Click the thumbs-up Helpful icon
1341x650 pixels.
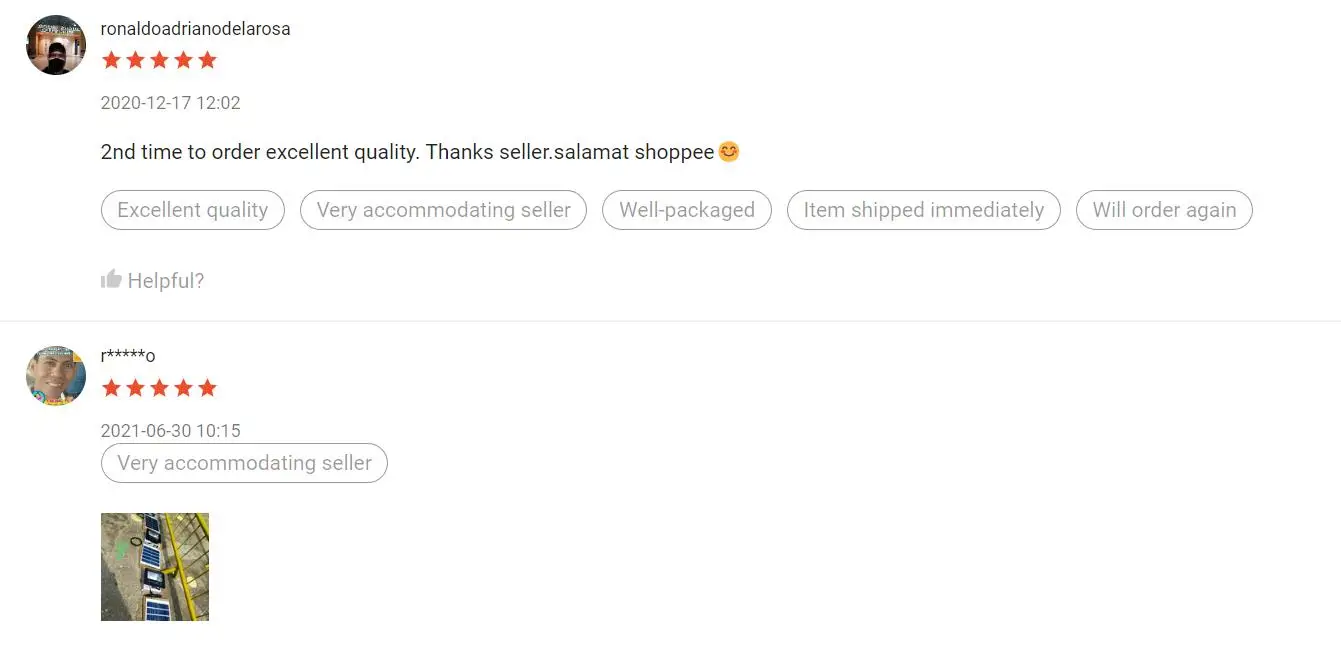(x=111, y=280)
